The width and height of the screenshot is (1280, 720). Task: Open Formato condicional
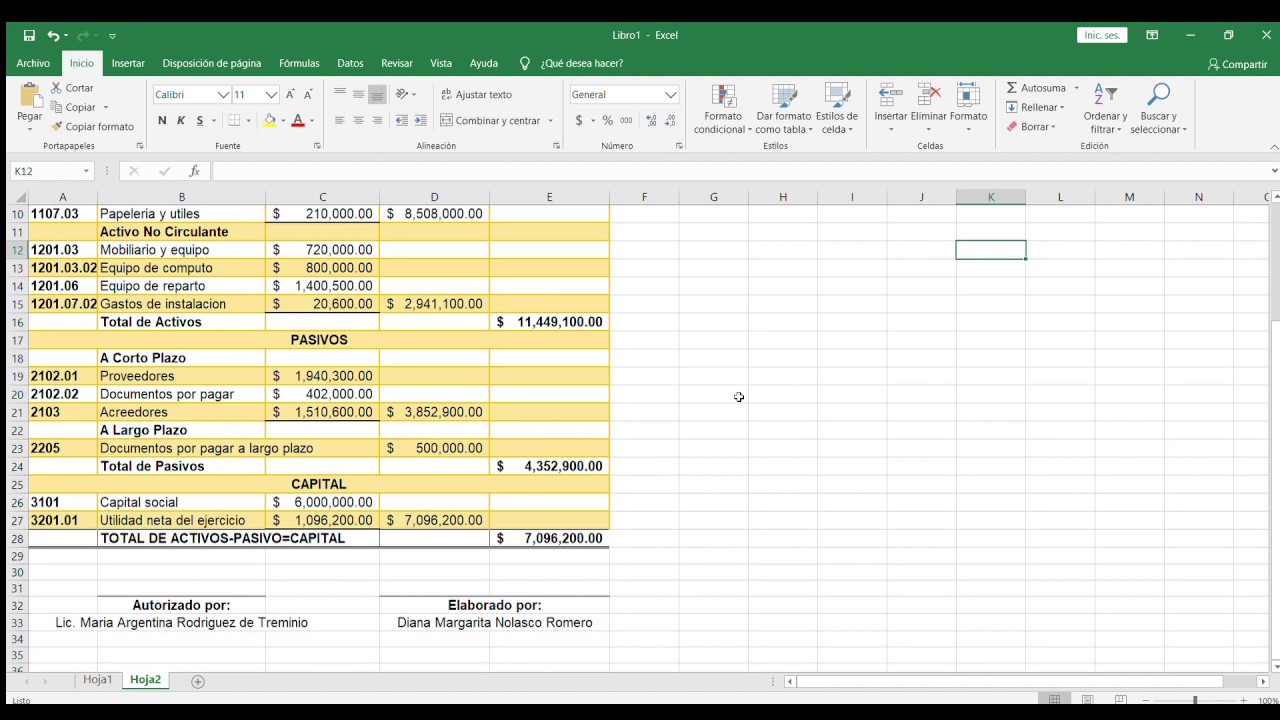click(722, 109)
